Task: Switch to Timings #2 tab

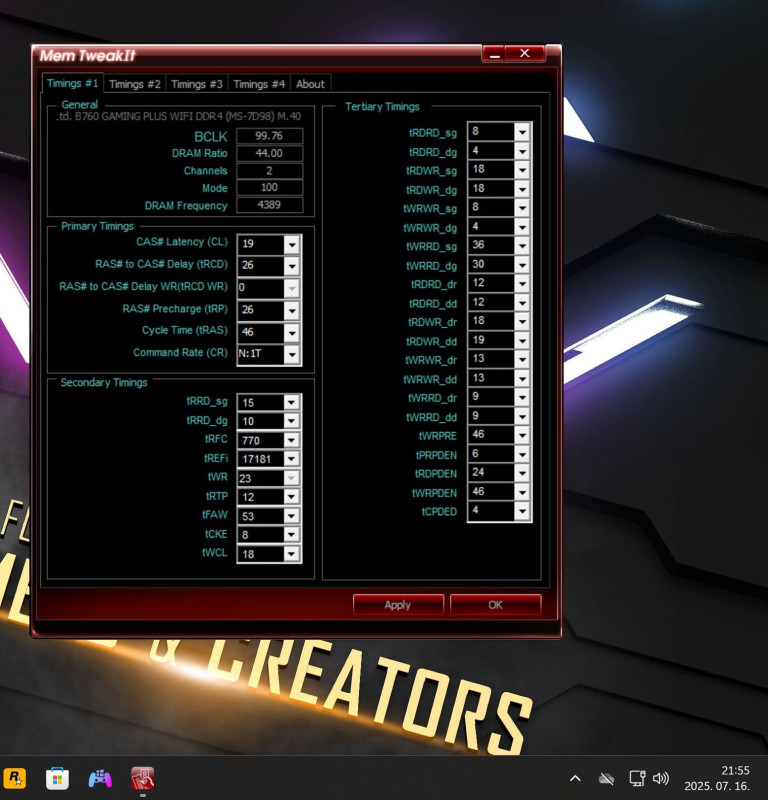Action: pos(135,84)
